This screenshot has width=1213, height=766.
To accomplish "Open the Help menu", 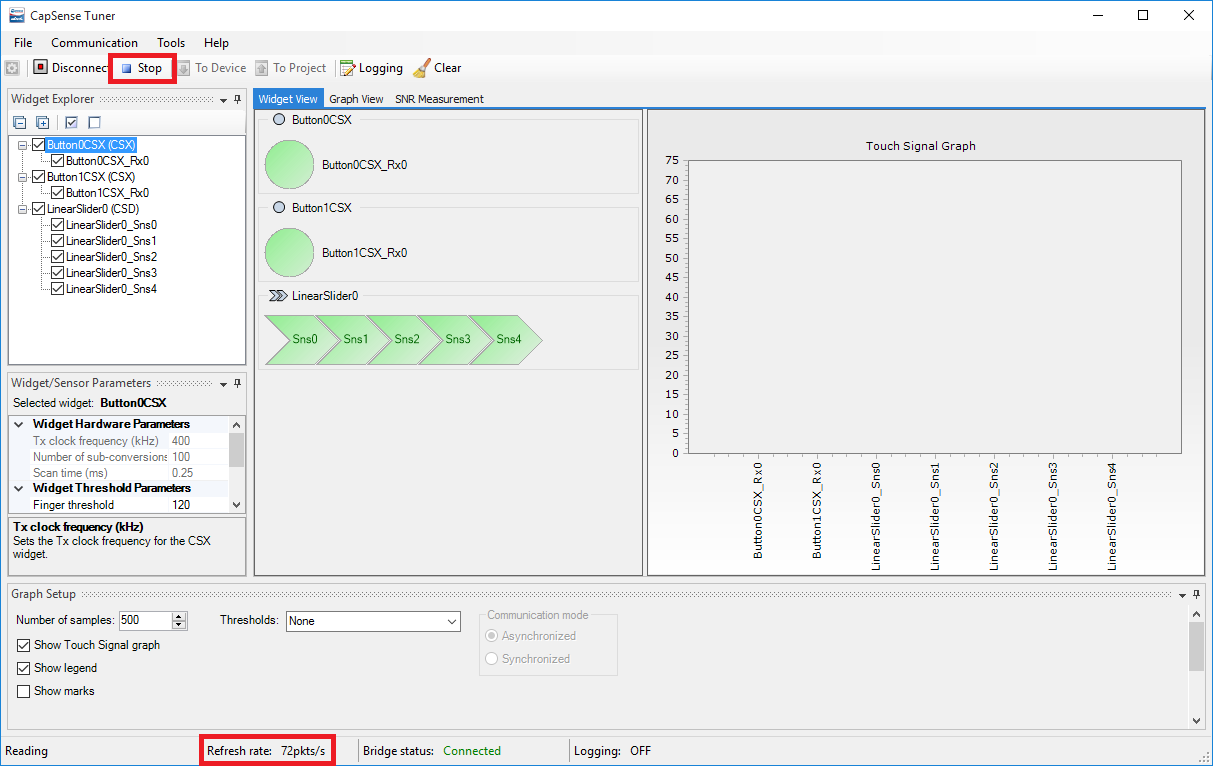I will tap(216, 43).
